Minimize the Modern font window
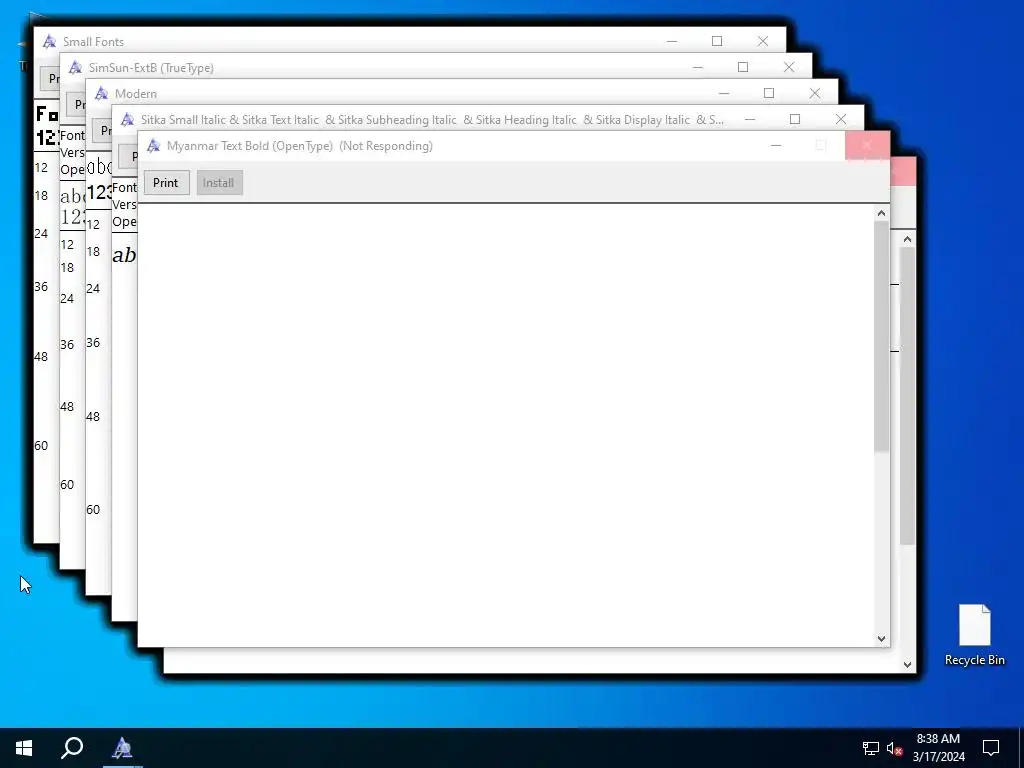This screenshot has width=1024, height=768. [x=724, y=93]
